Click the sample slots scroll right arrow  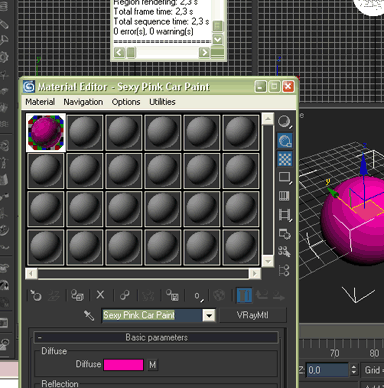coord(254,274)
